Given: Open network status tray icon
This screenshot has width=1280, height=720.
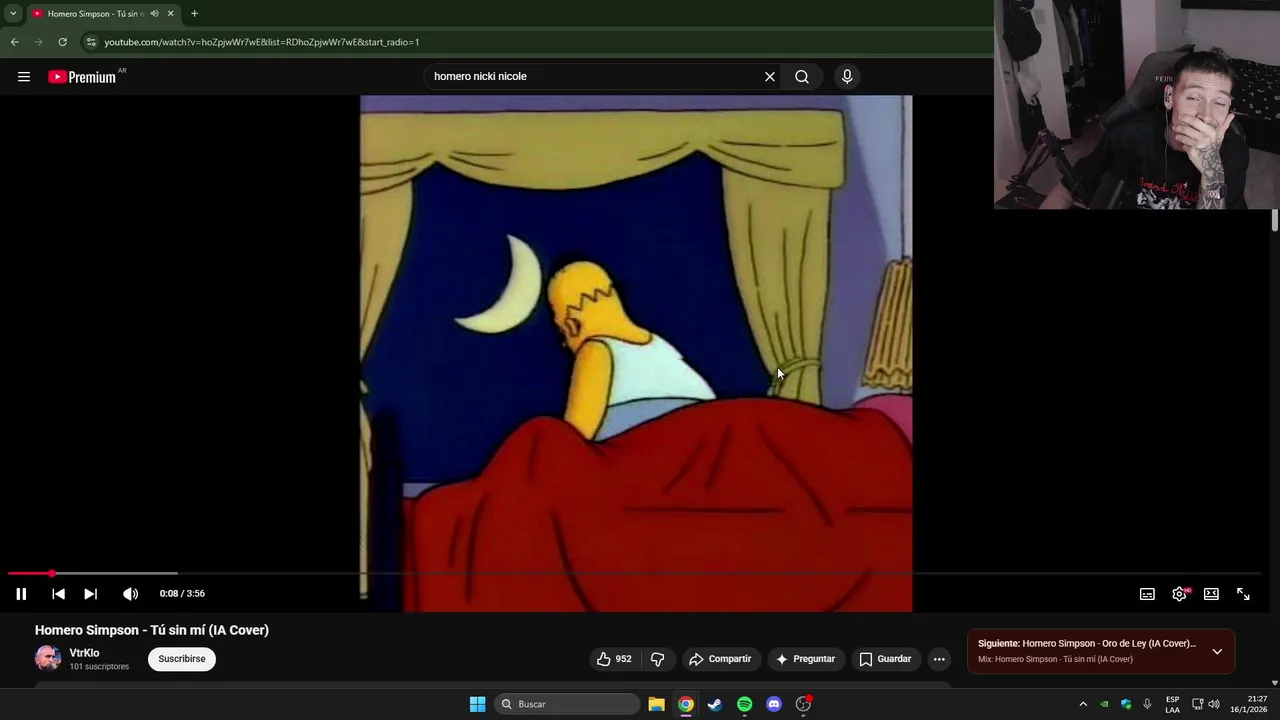Looking at the screenshot, I should [1197, 704].
